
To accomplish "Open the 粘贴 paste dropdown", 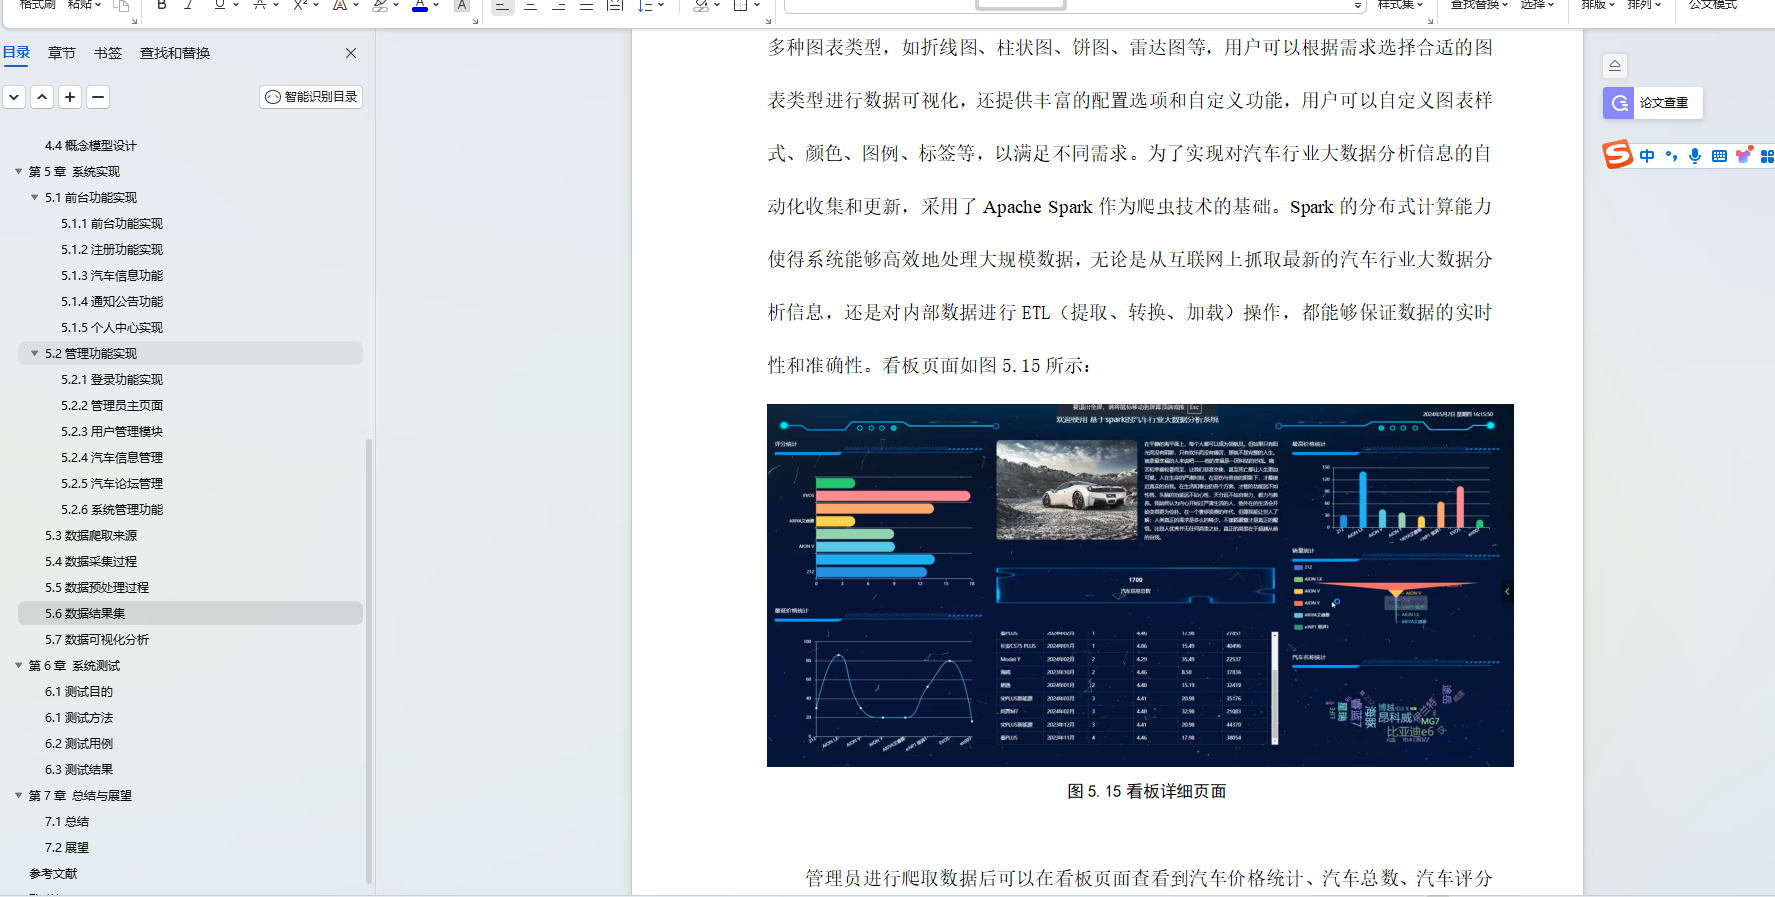I will 85,5.
